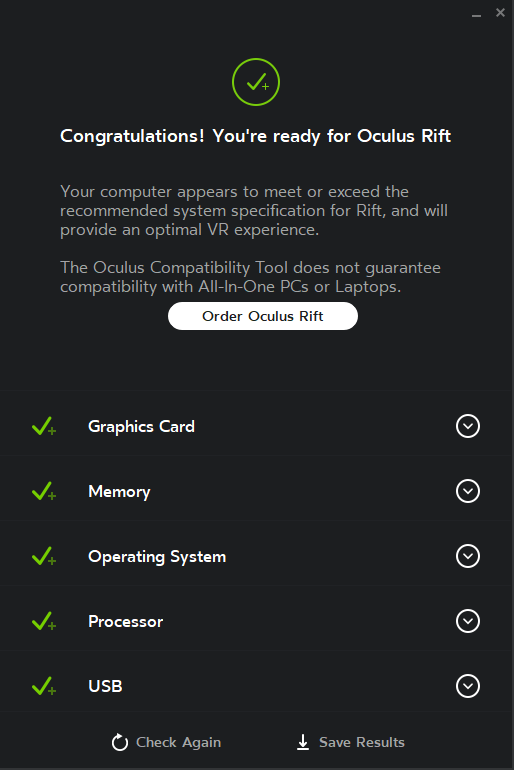Click the Save Results download icon
The image size is (514, 770).
(303, 742)
